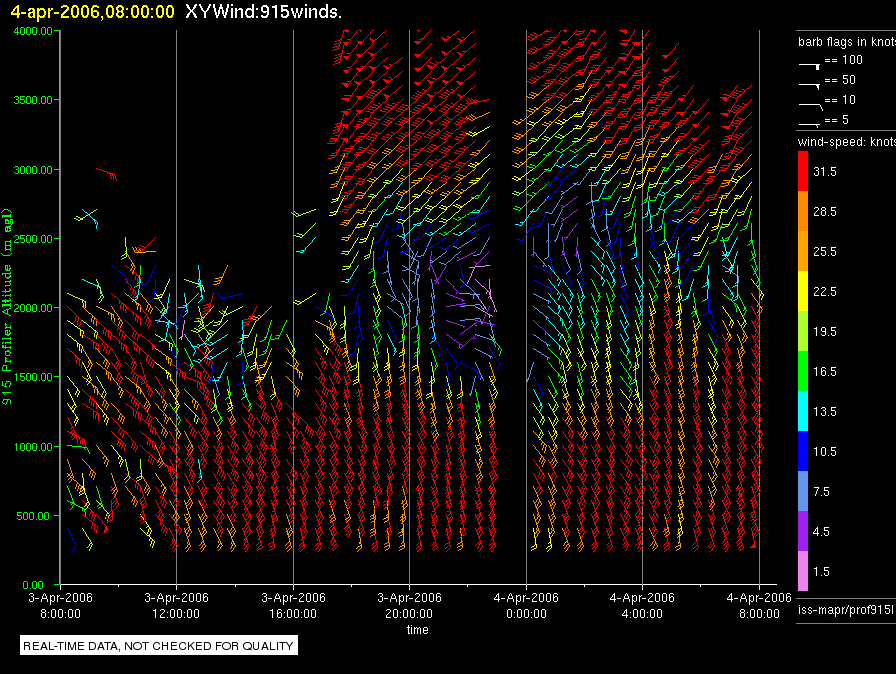Click the 3-Apr-2006 16:00:00 time tick label

293,605
